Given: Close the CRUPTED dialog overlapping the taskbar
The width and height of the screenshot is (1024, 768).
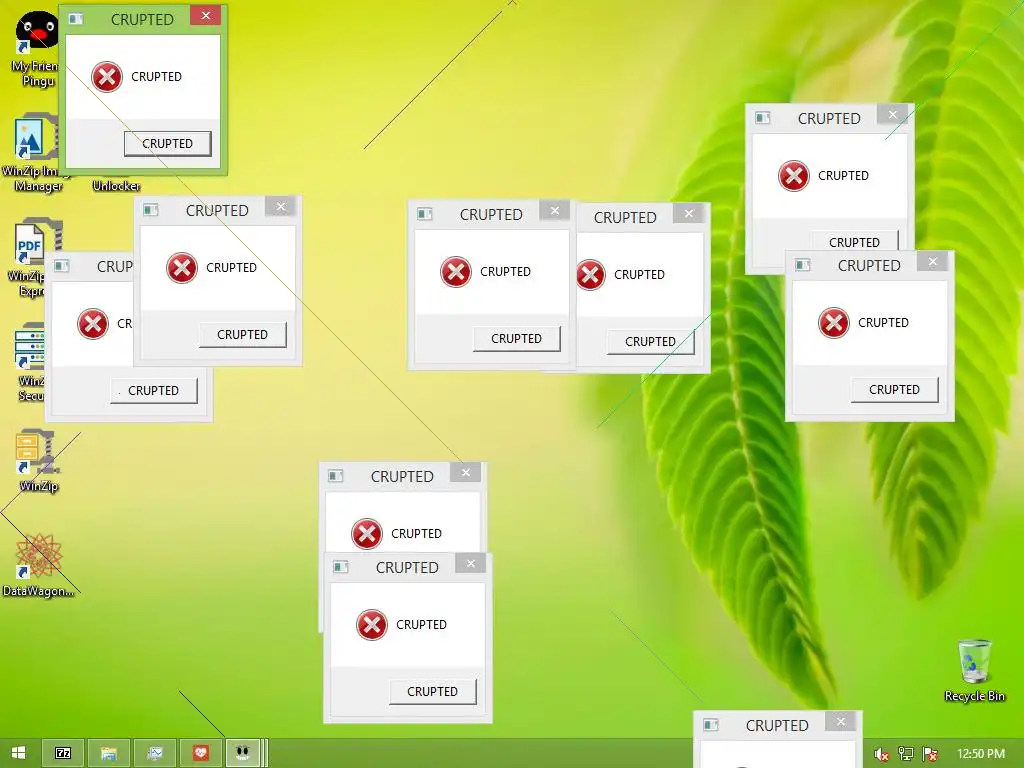Looking at the screenshot, I should pos(841,722).
